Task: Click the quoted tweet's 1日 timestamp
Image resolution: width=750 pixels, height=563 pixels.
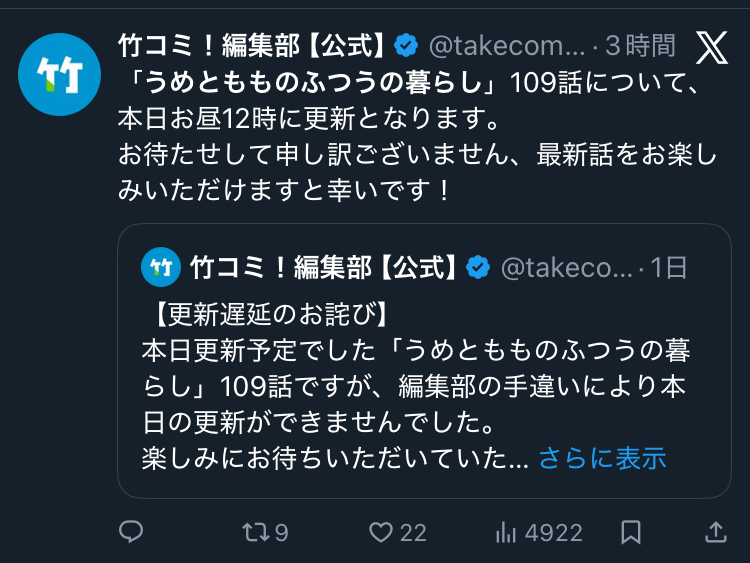Action: click(x=669, y=267)
